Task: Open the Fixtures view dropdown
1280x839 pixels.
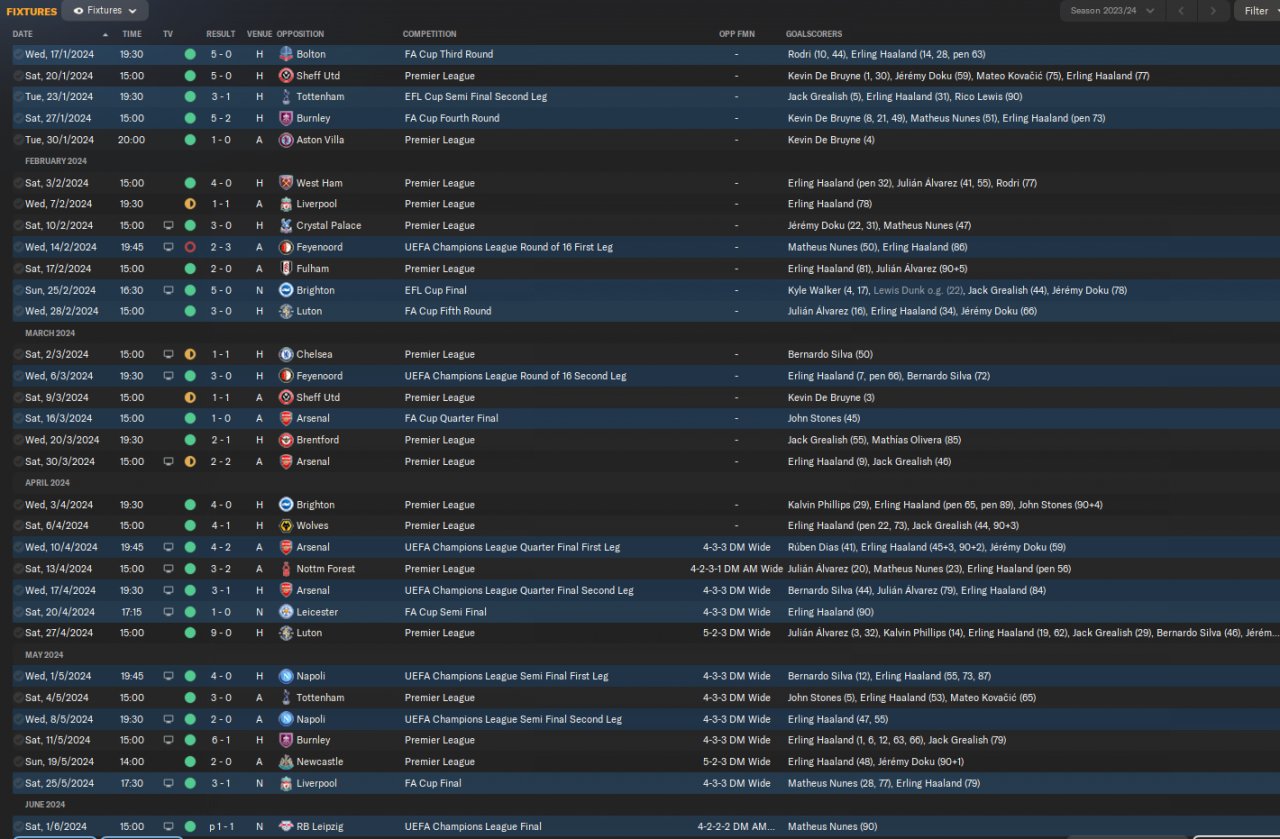Action: click(105, 11)
